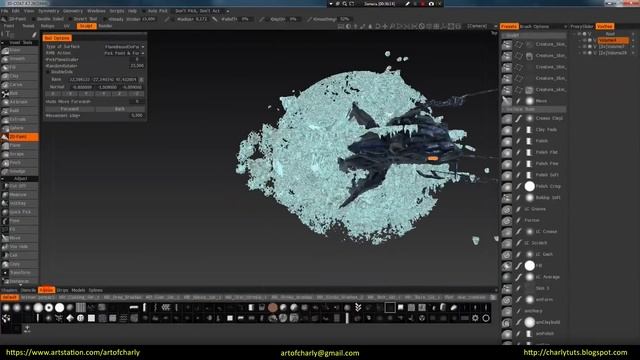
Task: Select the Pinch voxel tool
Action: click(20, 162)
